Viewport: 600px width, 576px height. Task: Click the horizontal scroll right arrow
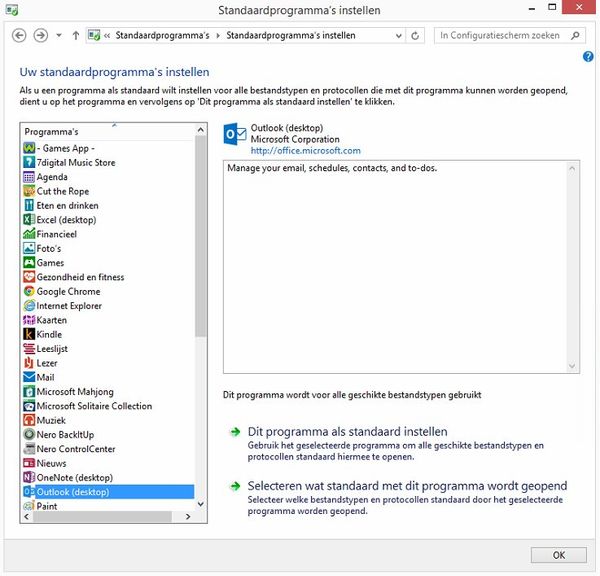tap(188, 517)
